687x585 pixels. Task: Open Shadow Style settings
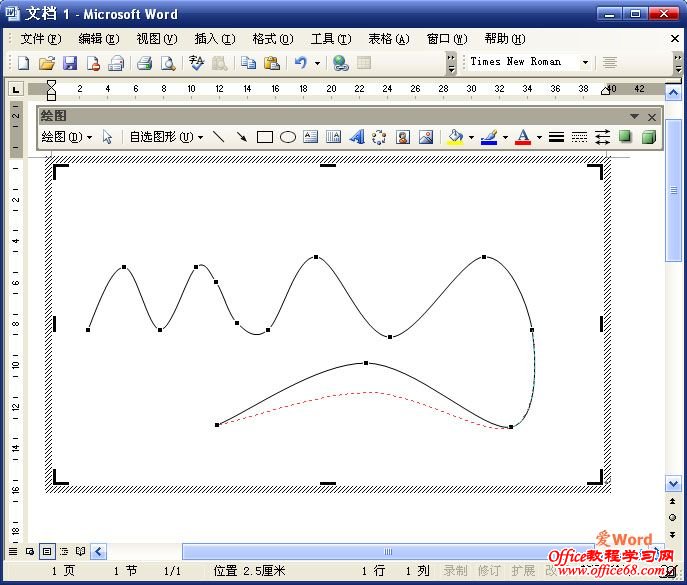625,137
